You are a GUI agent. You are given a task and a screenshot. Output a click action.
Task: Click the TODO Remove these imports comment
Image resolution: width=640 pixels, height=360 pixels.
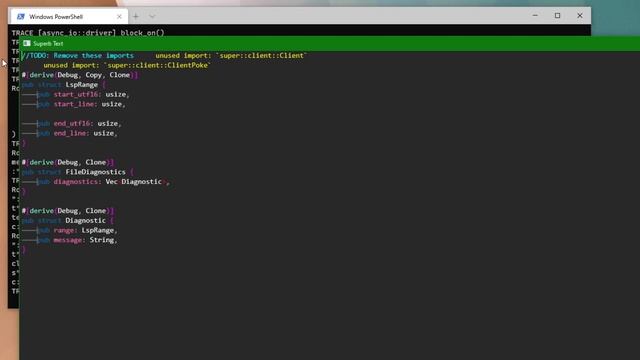click(78, 56)
